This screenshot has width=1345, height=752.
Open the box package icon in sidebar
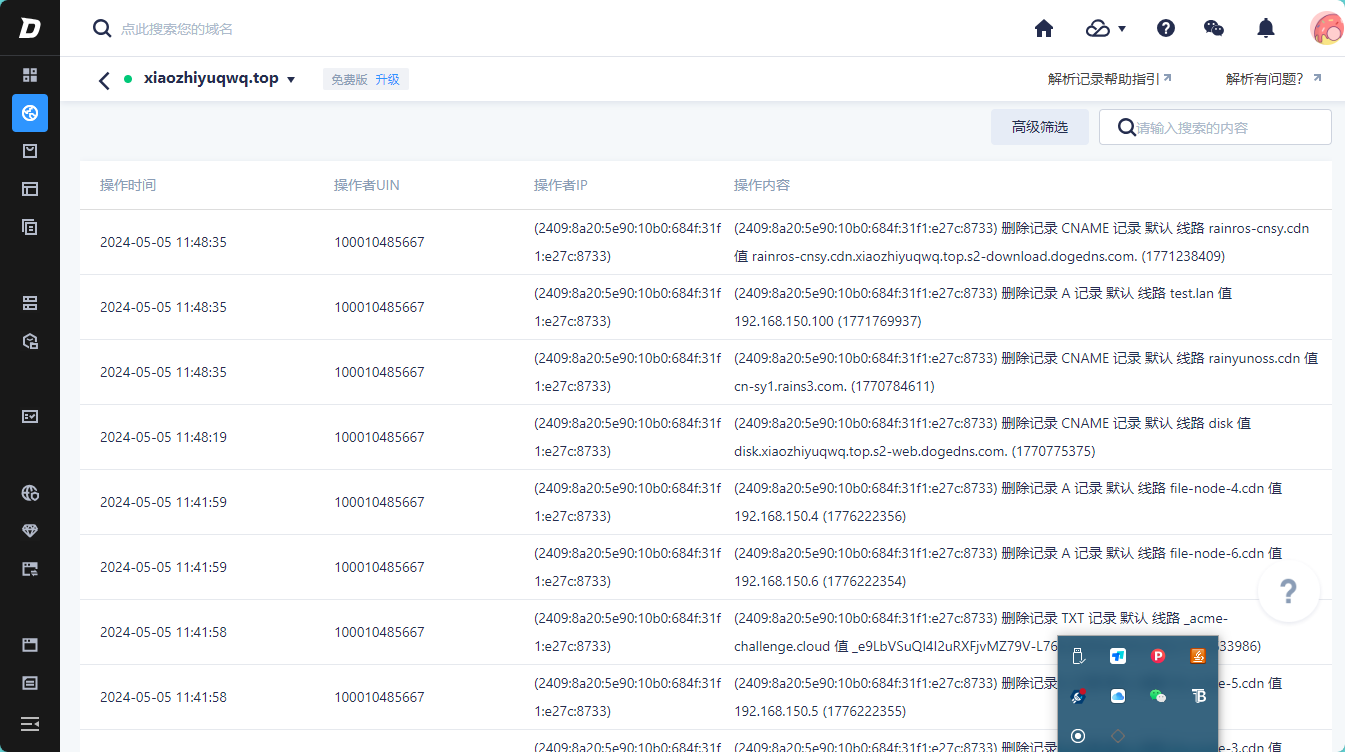pyautogui.click(x=30, y=151)
